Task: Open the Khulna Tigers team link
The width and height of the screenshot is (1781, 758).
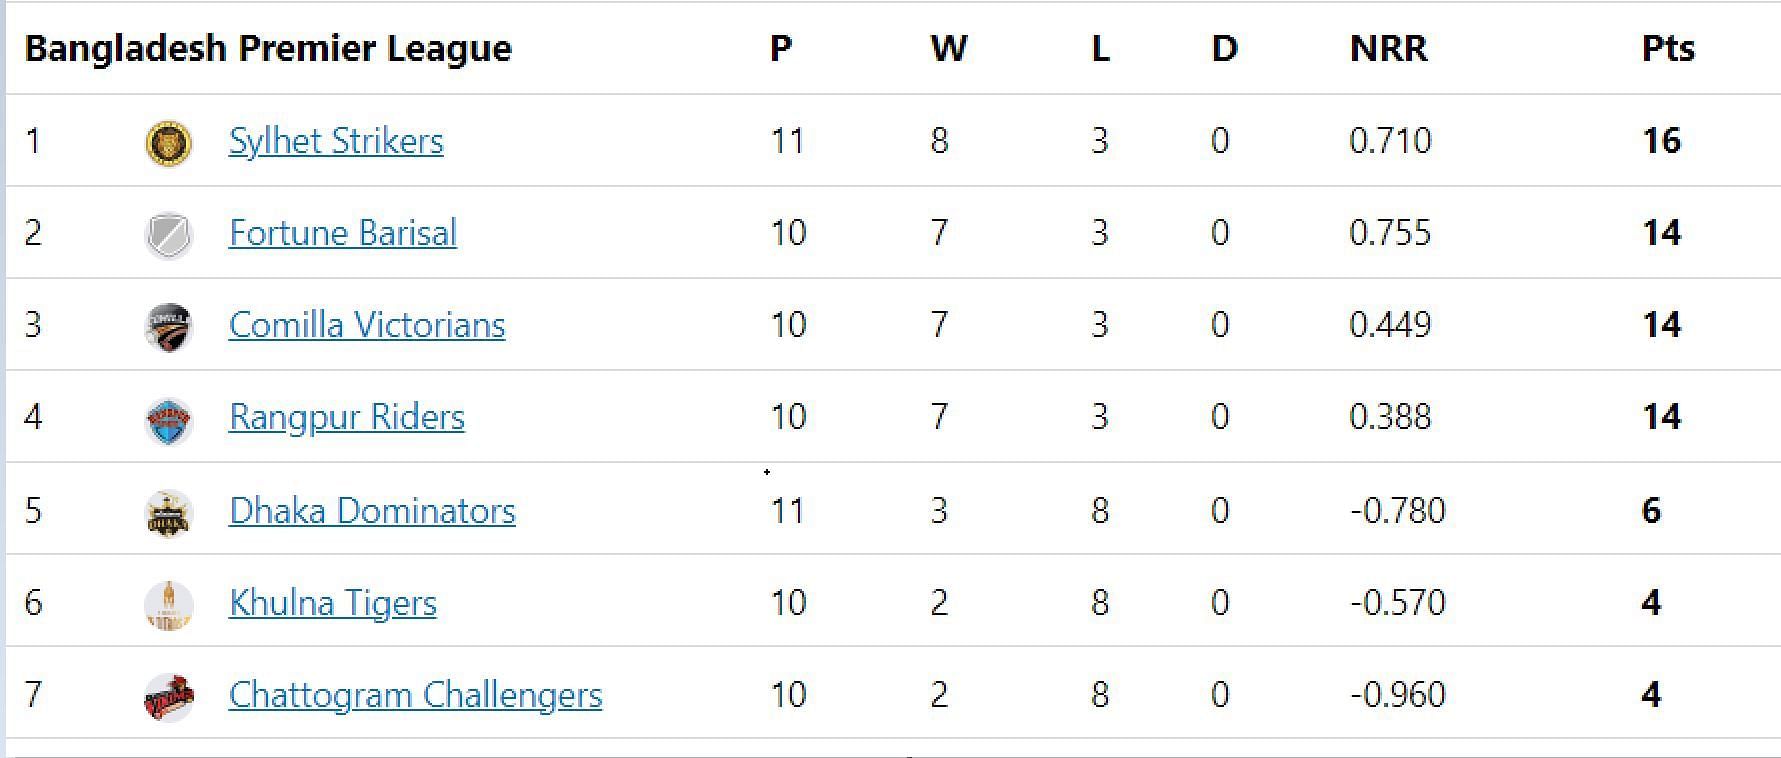Action: (x=333, y=603)
